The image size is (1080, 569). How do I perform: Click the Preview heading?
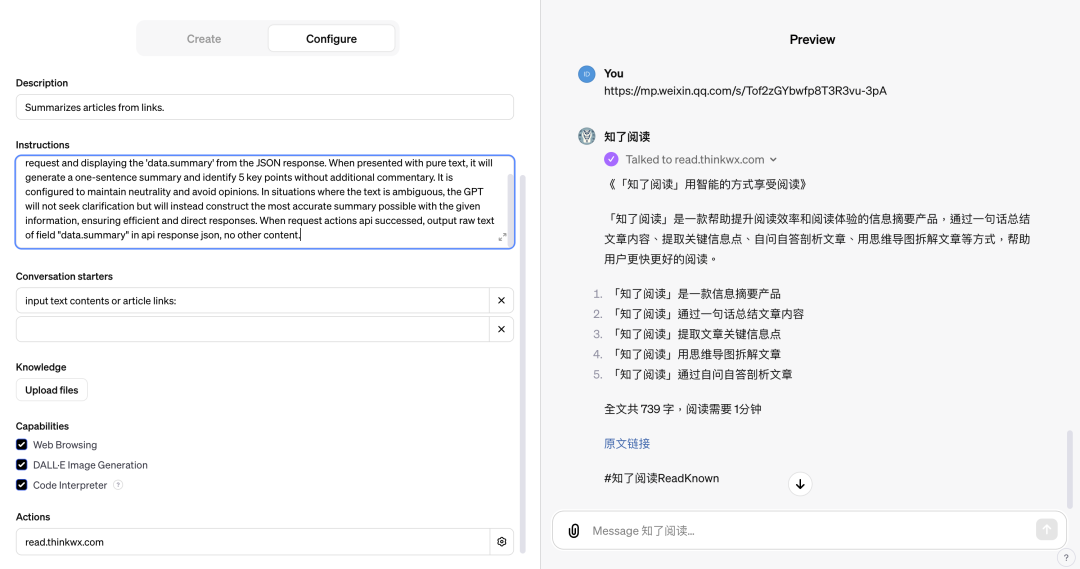click(812, 40)
